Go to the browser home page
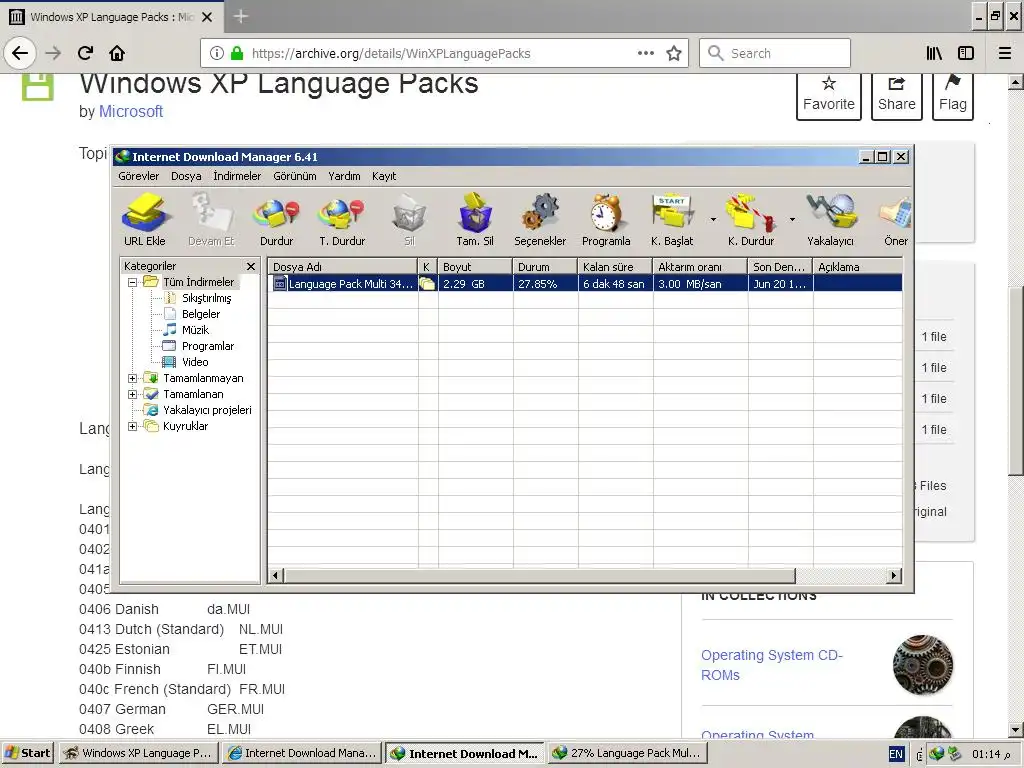 tap(117, 53)
